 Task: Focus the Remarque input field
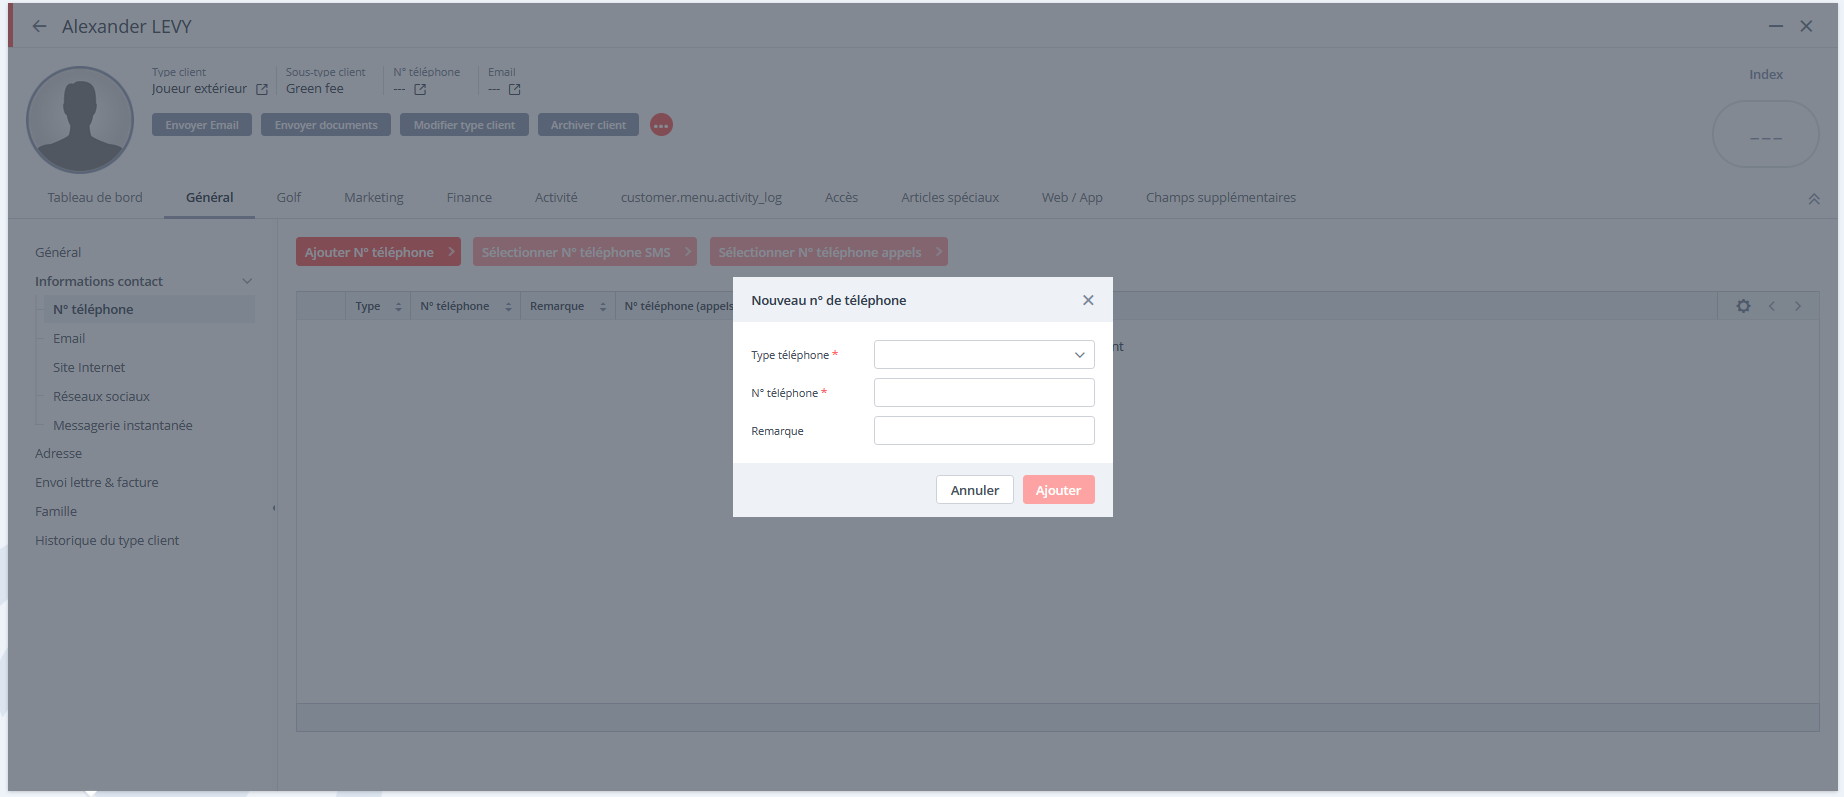(x=984, y=431)
